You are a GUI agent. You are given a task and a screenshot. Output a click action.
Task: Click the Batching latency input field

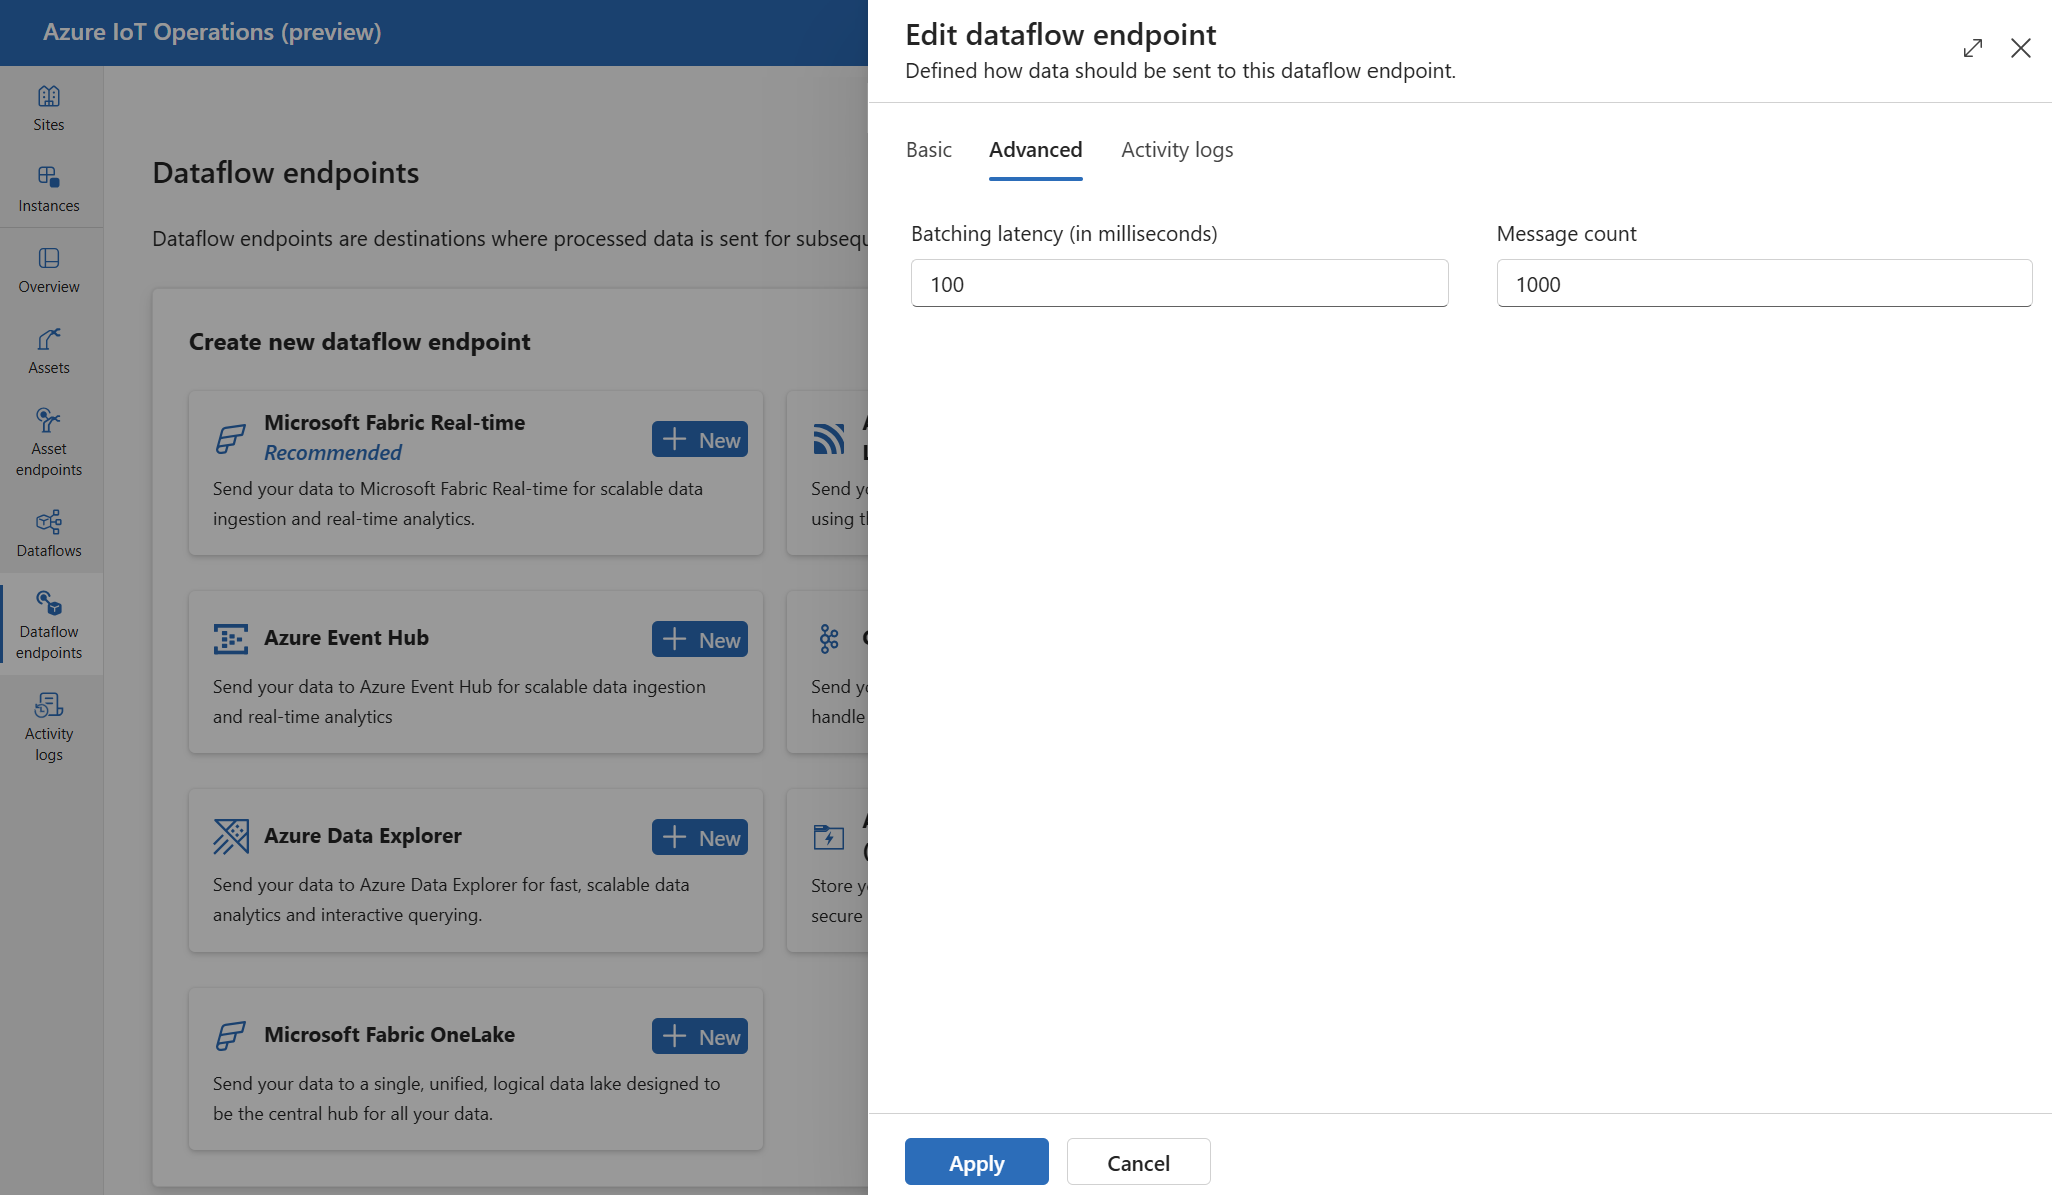(x=1179, y=283)
